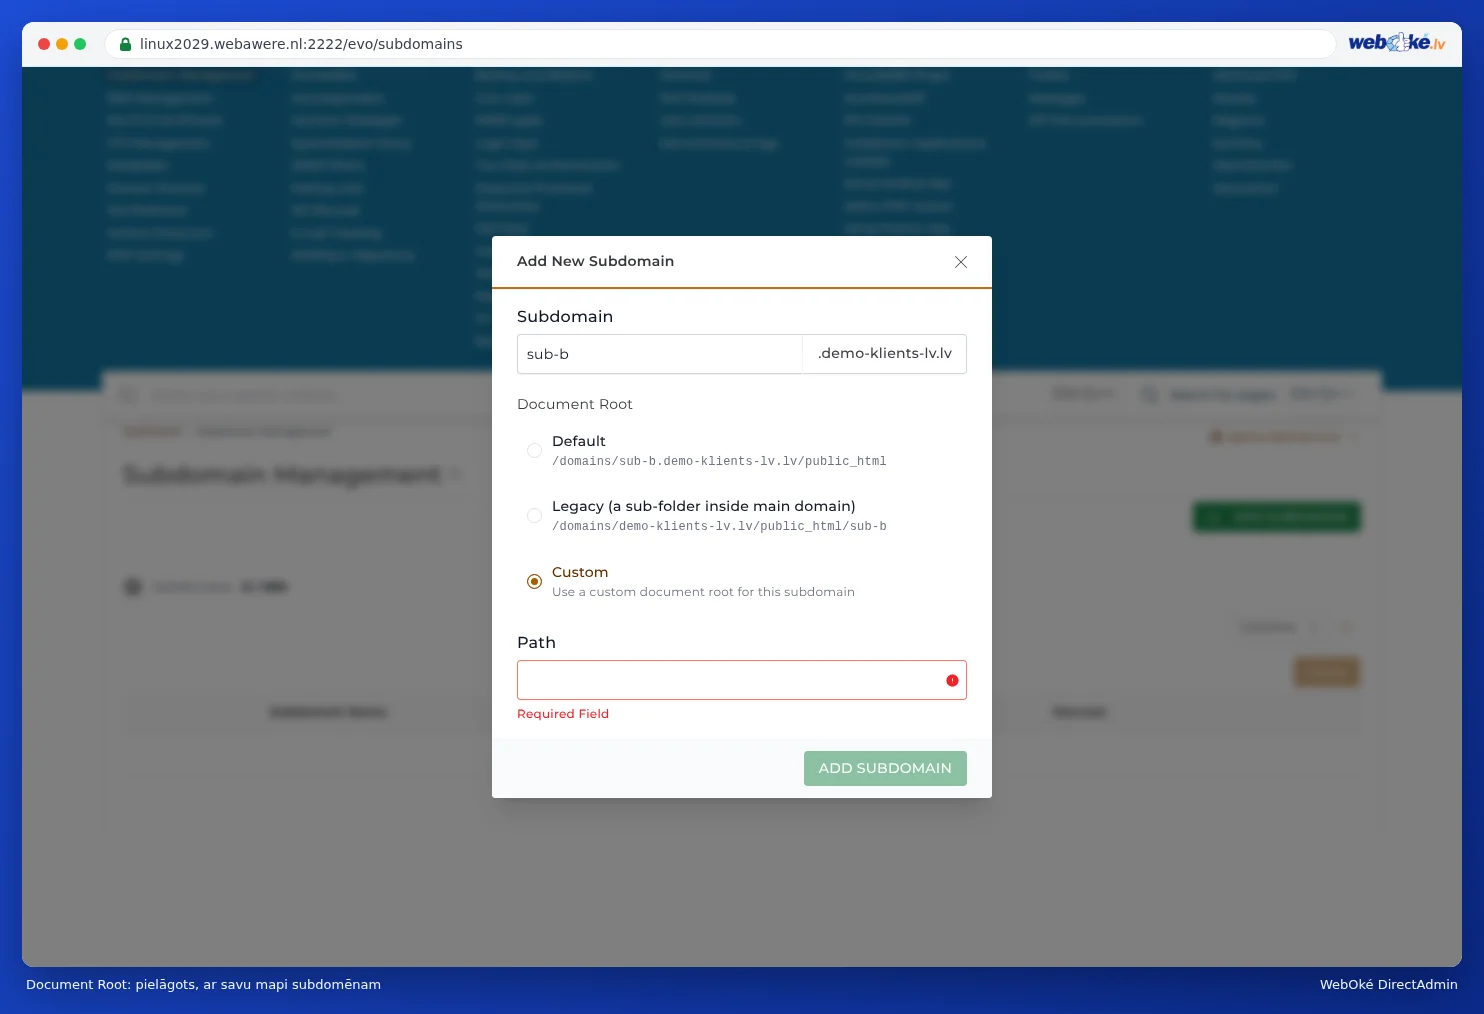Screen dimensions: 1484x1014
Task: Click the lock icon in the address bar
Action: [126, 44]
